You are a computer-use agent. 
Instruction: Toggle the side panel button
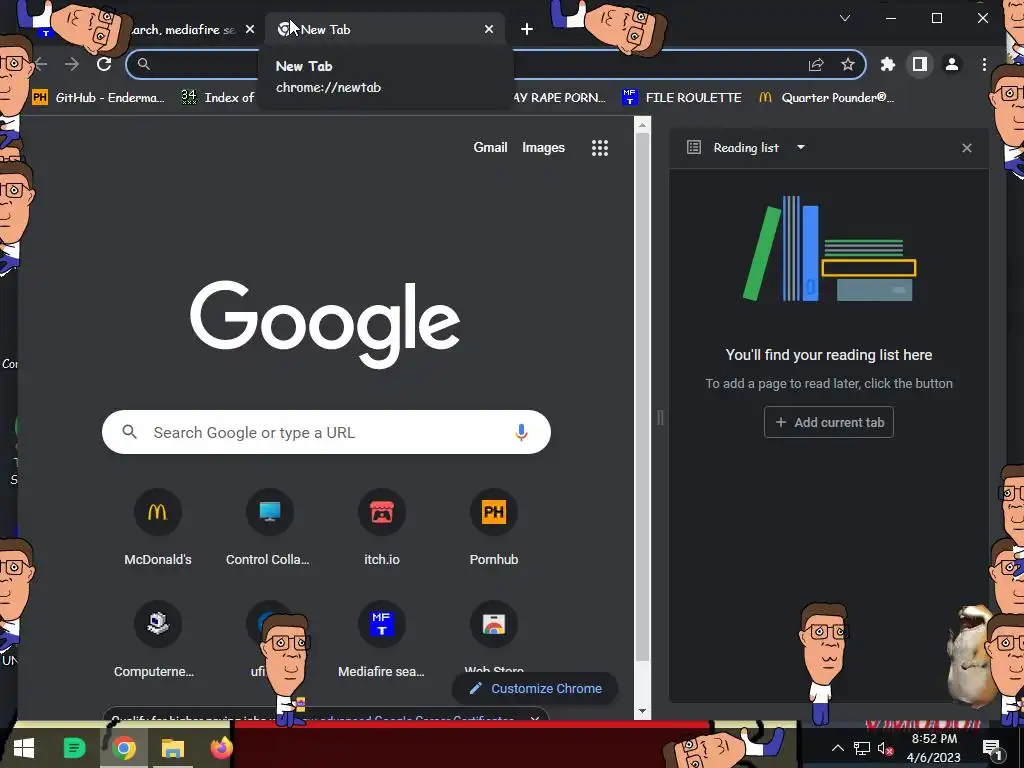pos(920,64)
